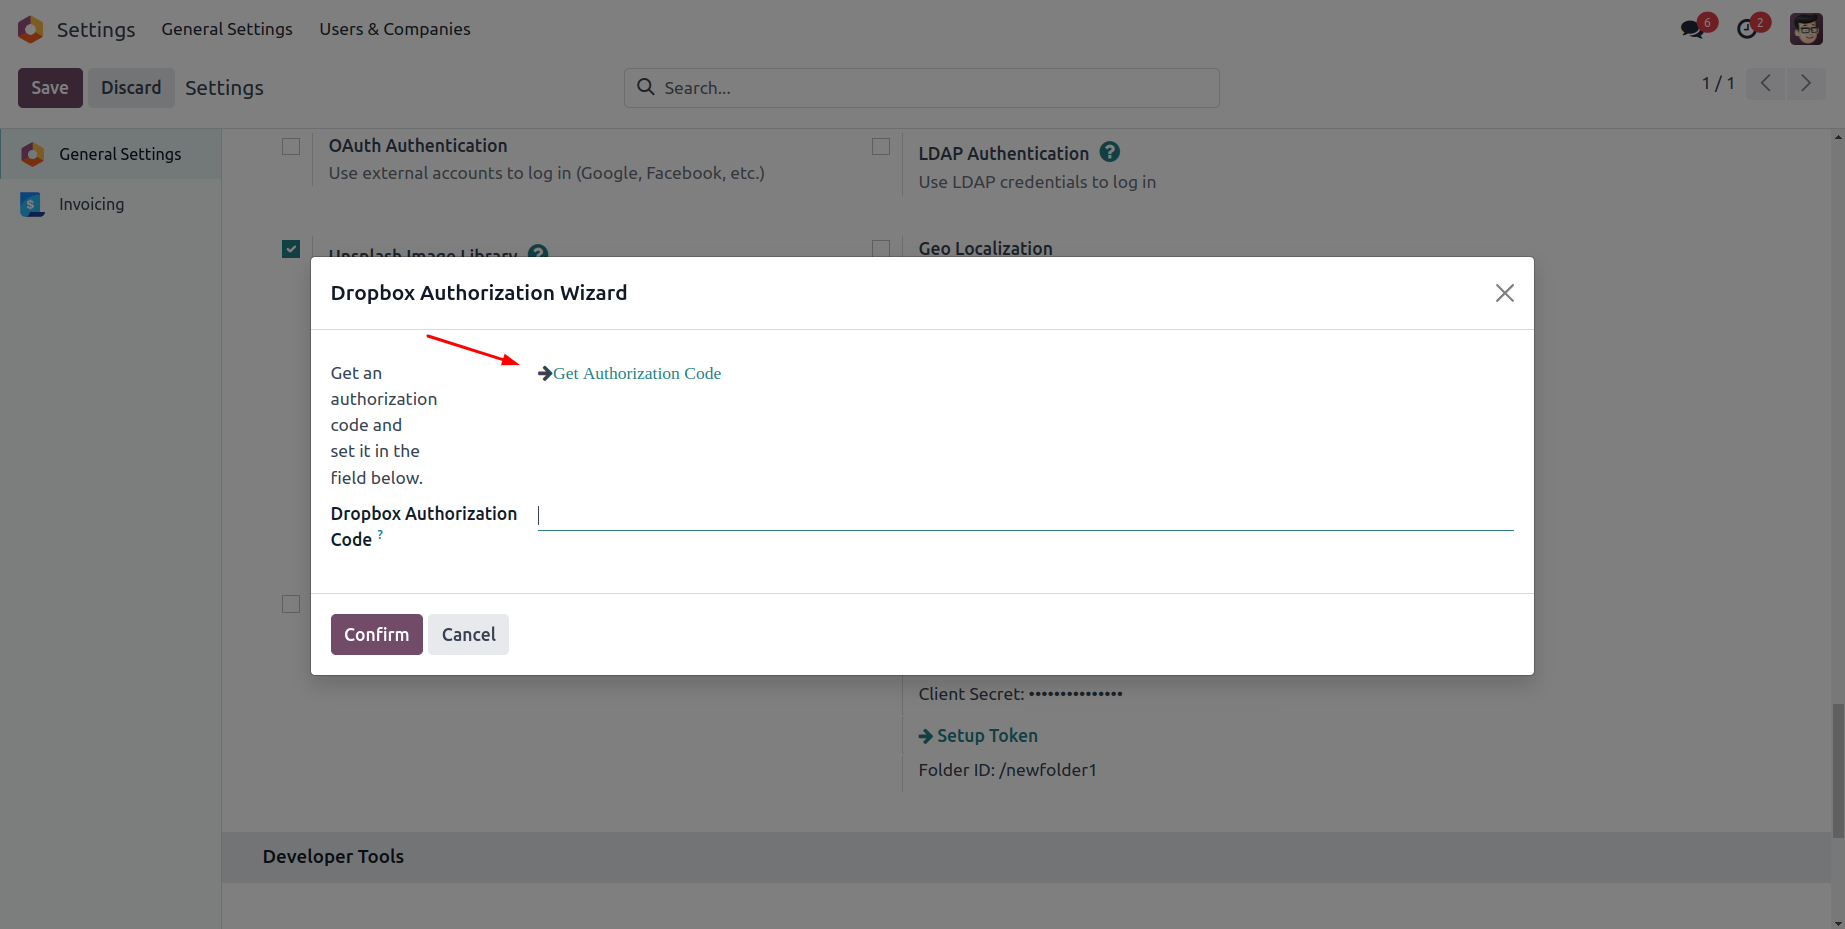Click the LDAP Authentication help question icon
Viewport: 1845px width, 929px height.
click(1109, 152)
